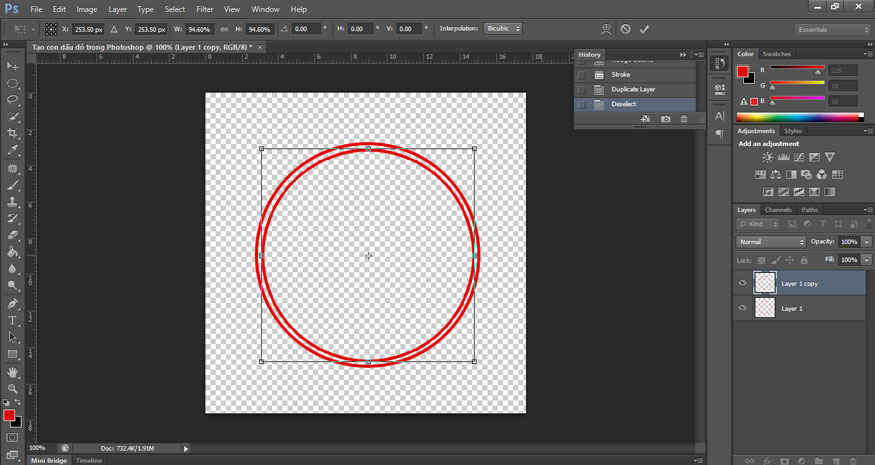Screen dimensions: 875x465
Task: Open the Character panel icon
Action: (719, 116)
